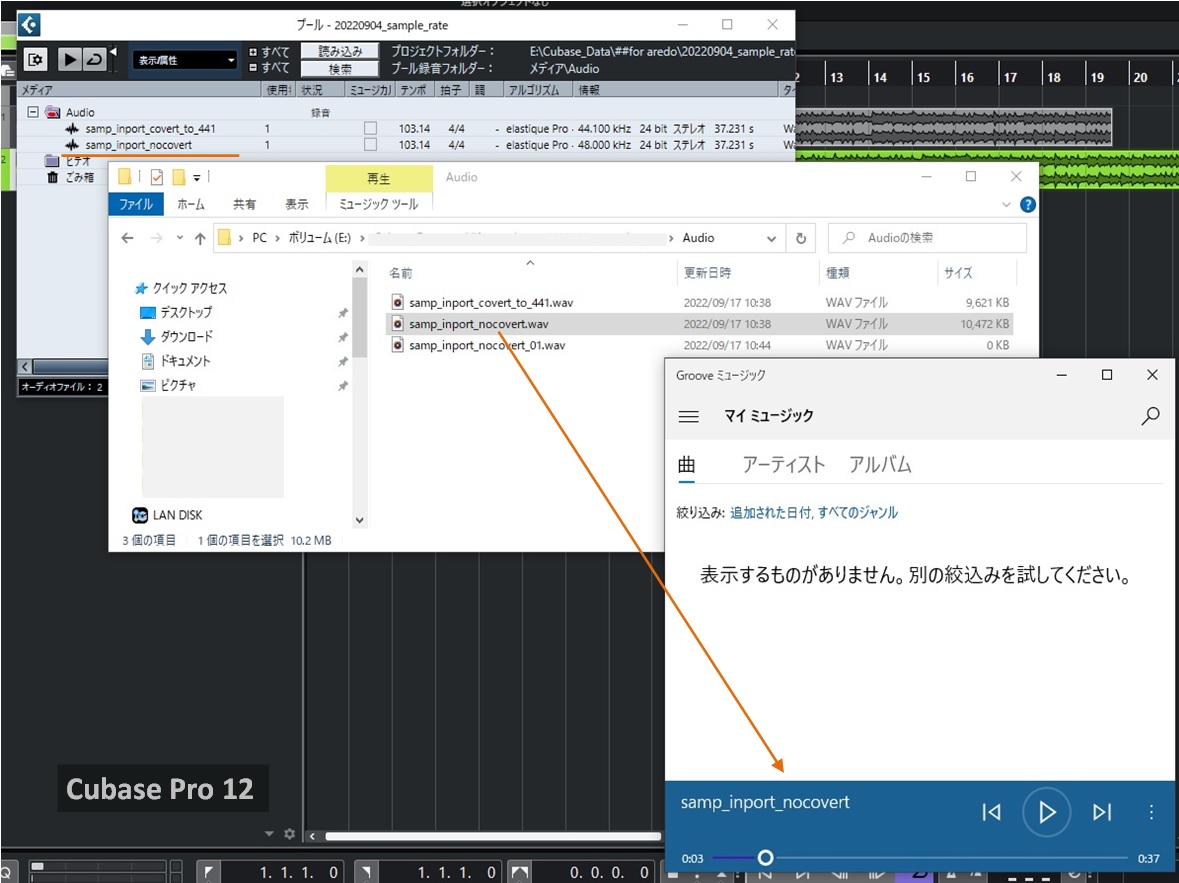Click the 読み込み import button
The image size is (1179, 883).
(340, 51)
